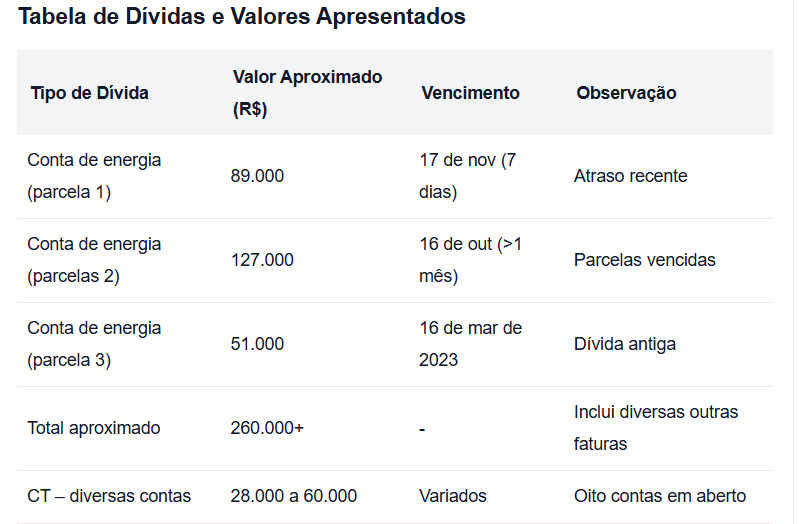801x524 pixels.
Task: Click the "Tipo de Dívida" column header
Action: (x=89, y=93)
